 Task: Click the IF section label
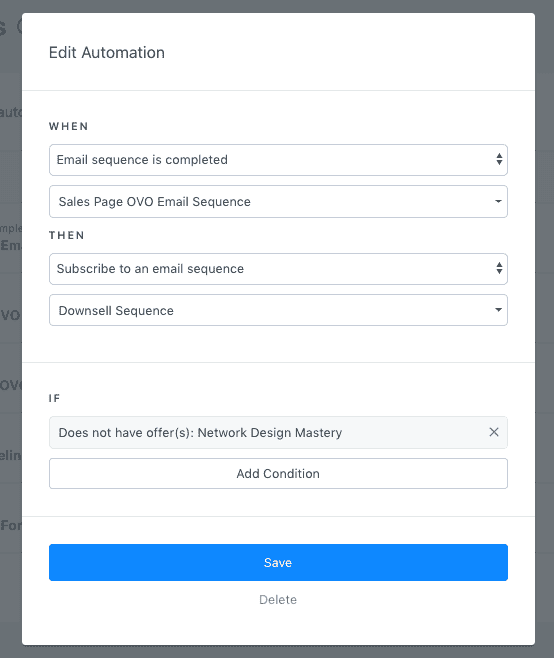(55, 398)
